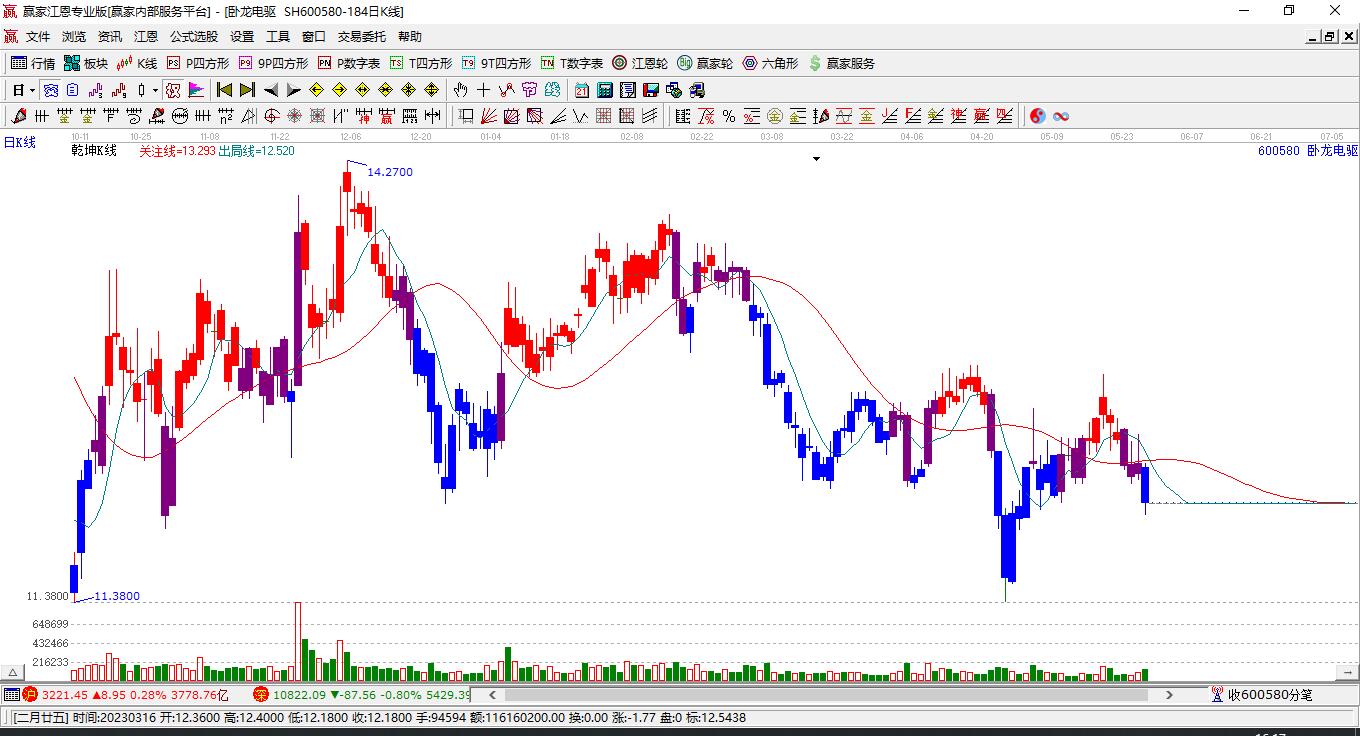Open the T数字表 view

[x=572, y=63]
